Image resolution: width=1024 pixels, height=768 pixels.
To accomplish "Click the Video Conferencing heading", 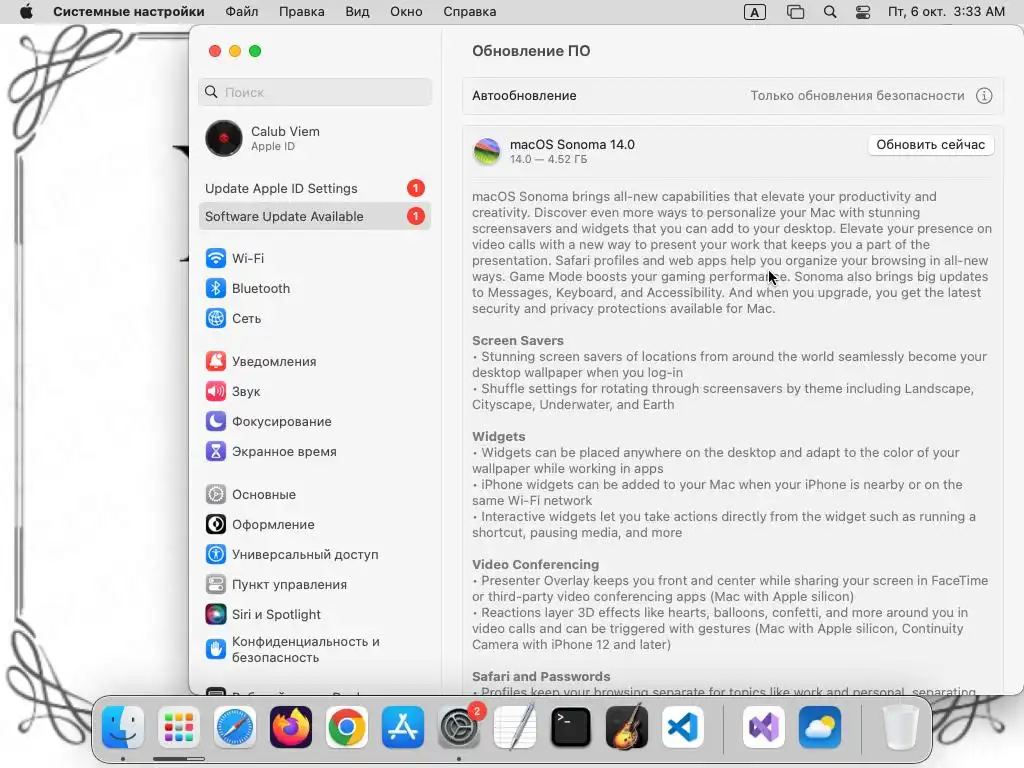I will point(536,564).
